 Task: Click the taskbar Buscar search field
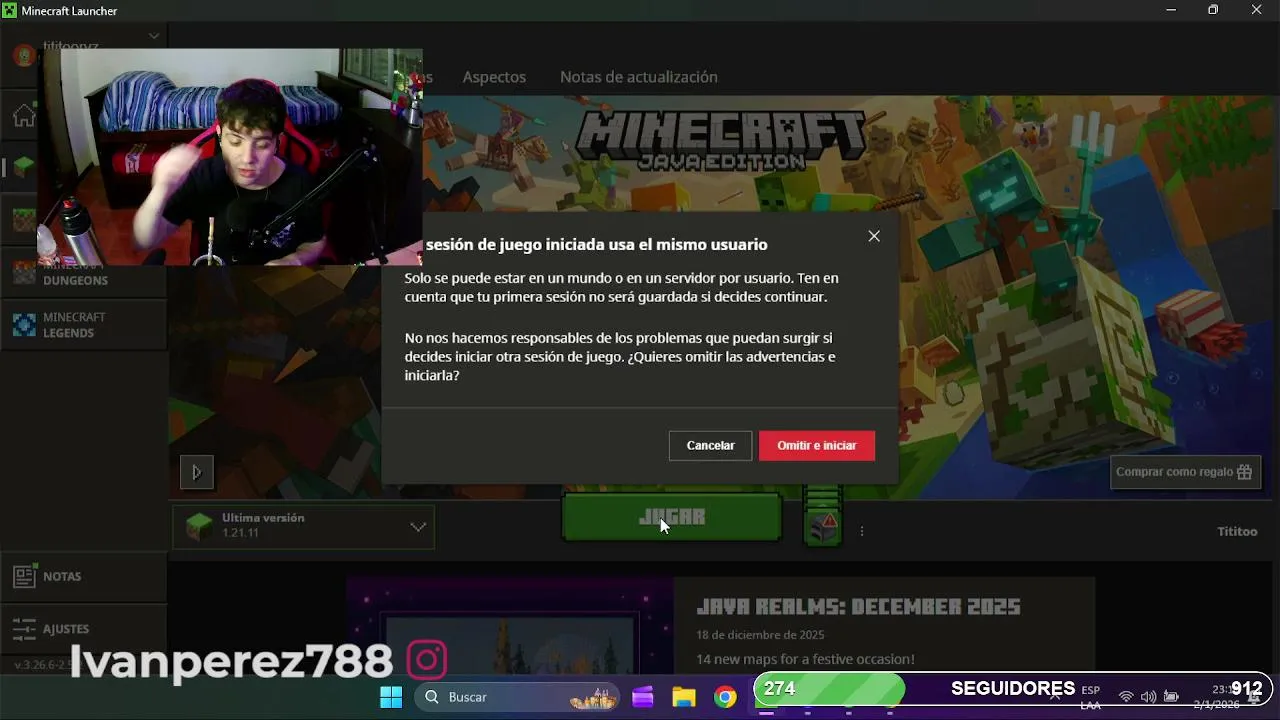point(518,697)
